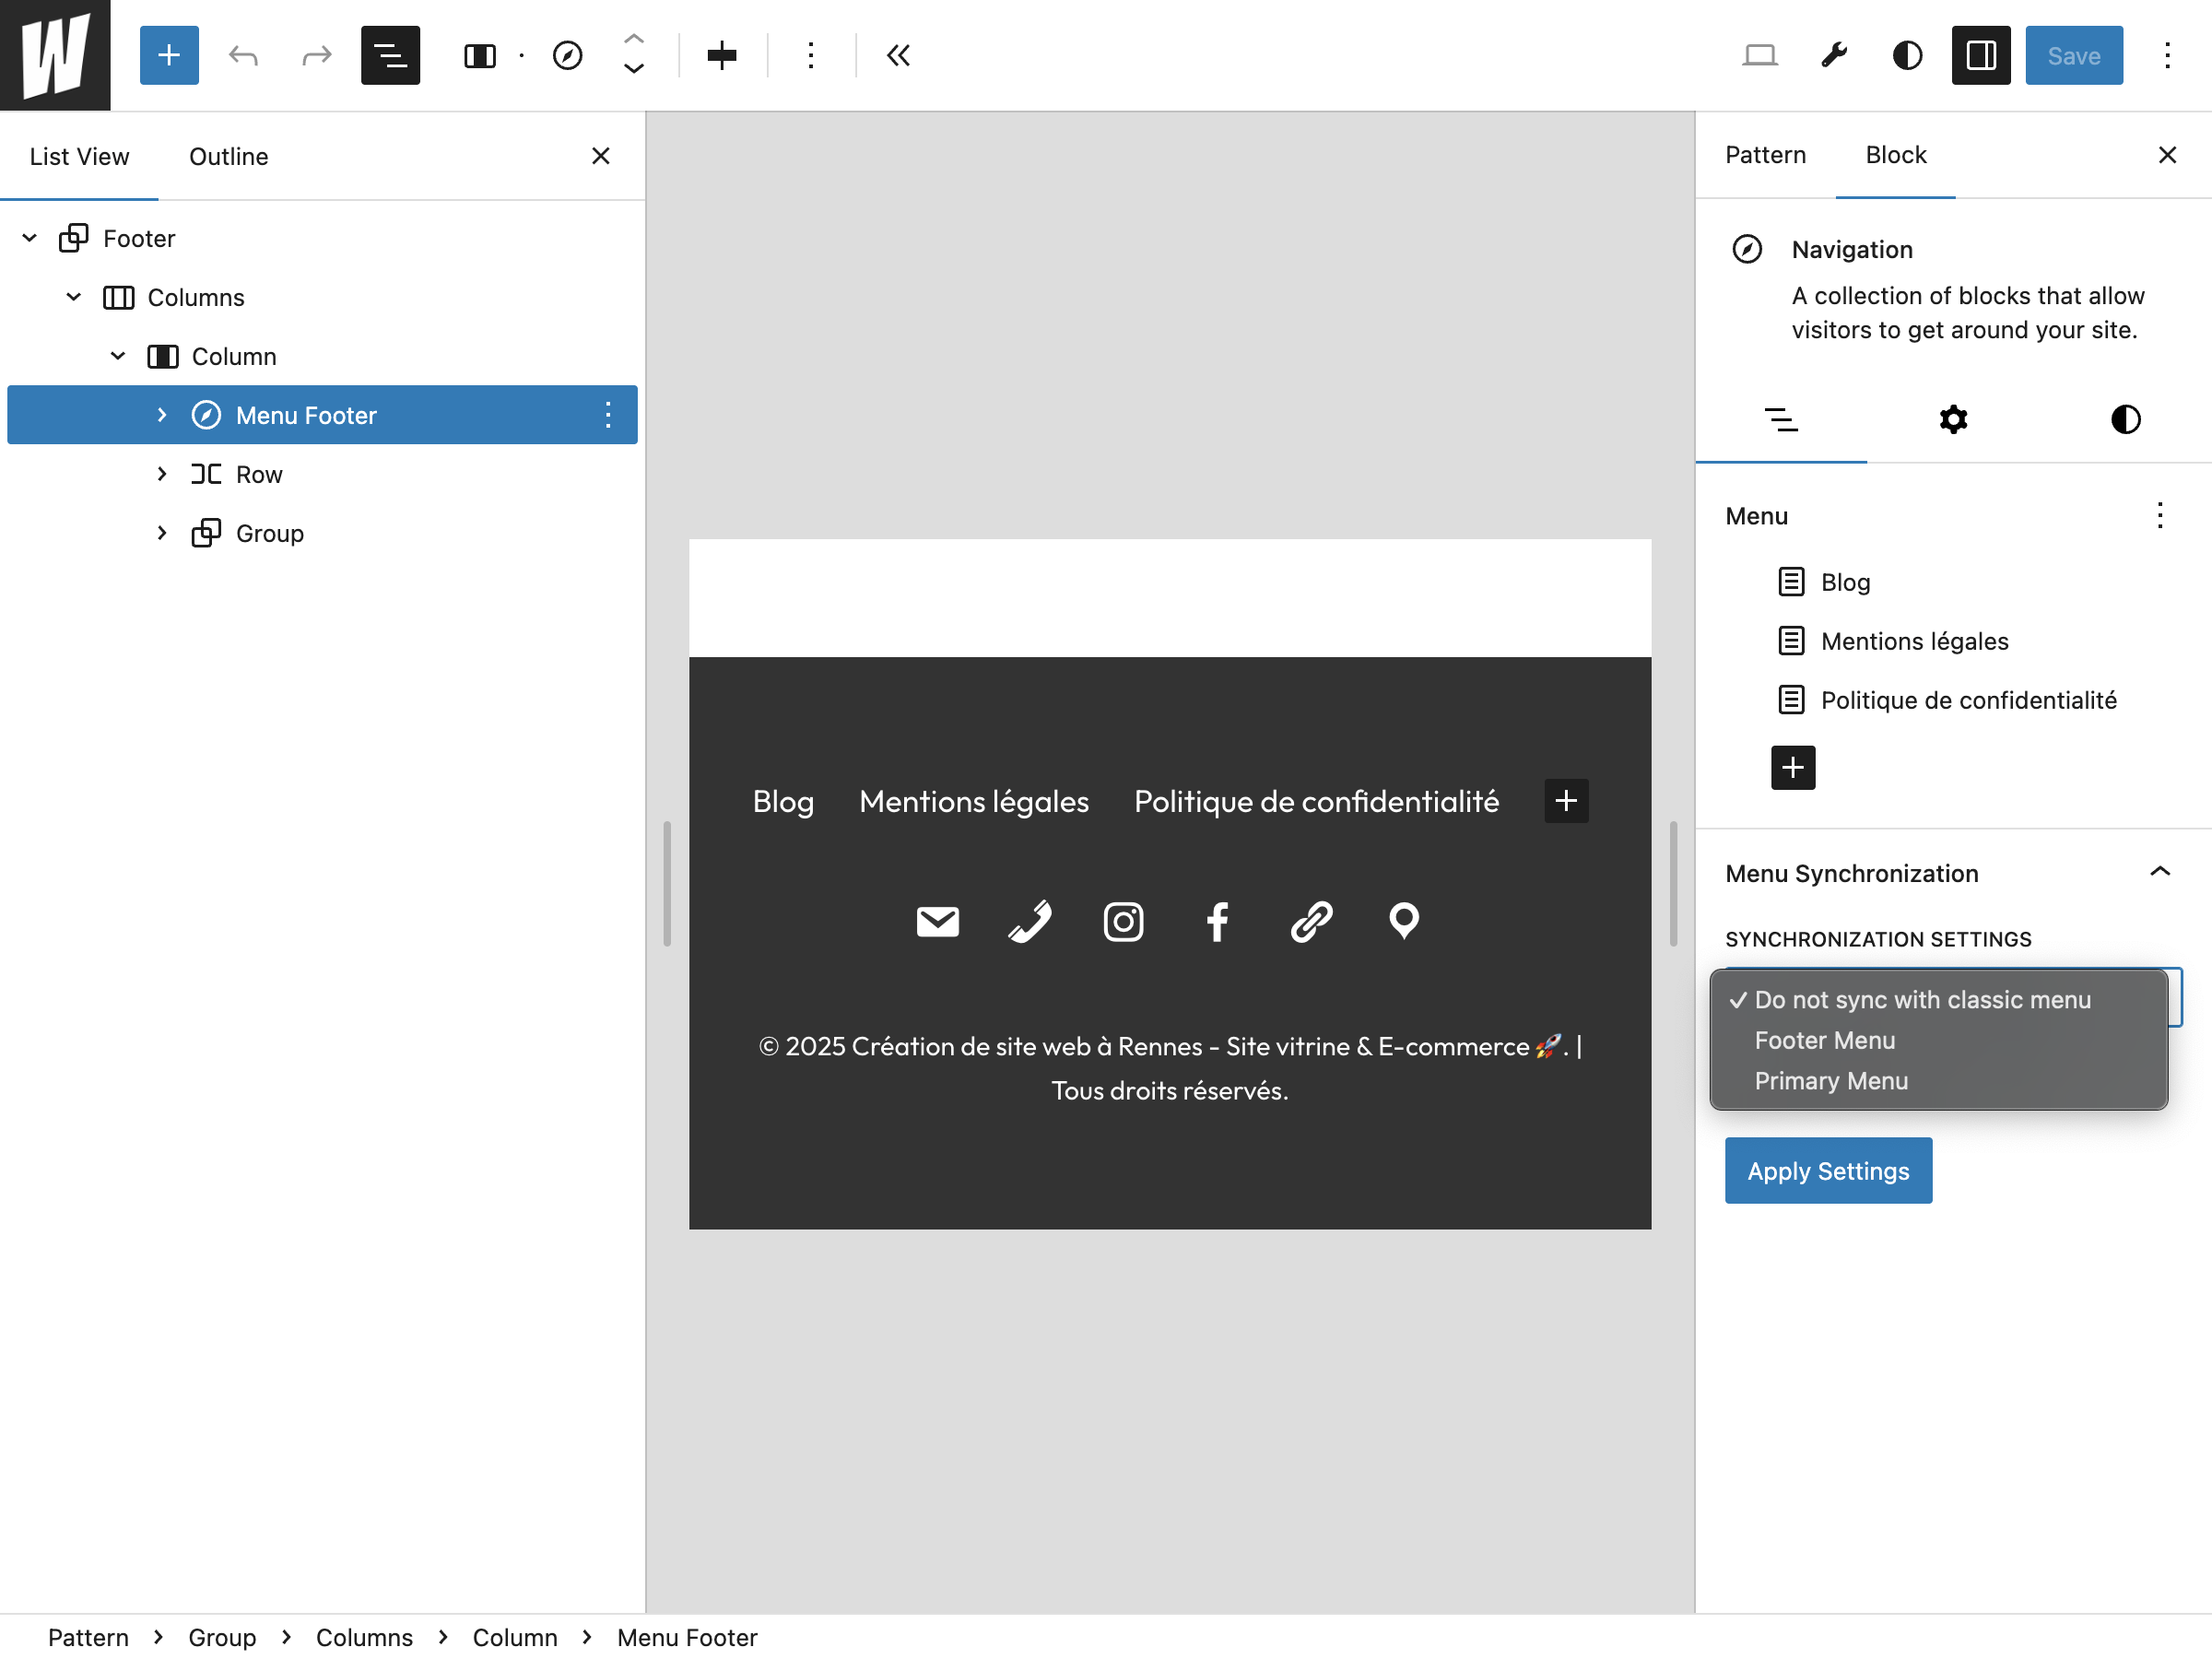Toggle the settings sidebar panel button
The width and height of the screenshot is (2212, 1659).
(x=1980, y=55)
